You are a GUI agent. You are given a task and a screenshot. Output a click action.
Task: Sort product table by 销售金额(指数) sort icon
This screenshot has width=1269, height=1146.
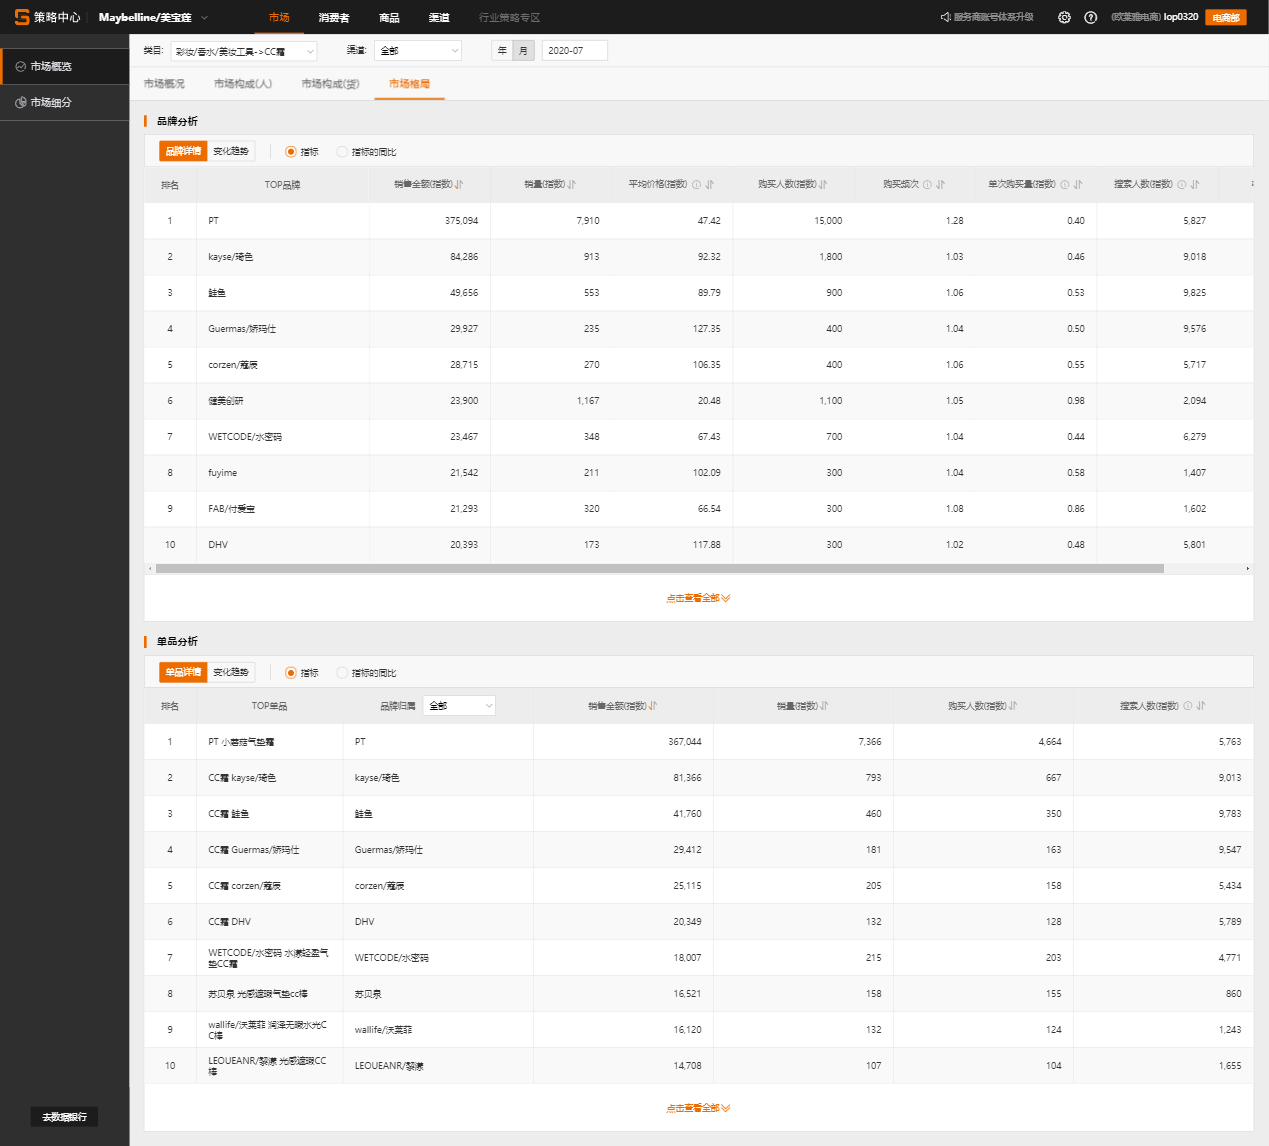coord(653,706)
